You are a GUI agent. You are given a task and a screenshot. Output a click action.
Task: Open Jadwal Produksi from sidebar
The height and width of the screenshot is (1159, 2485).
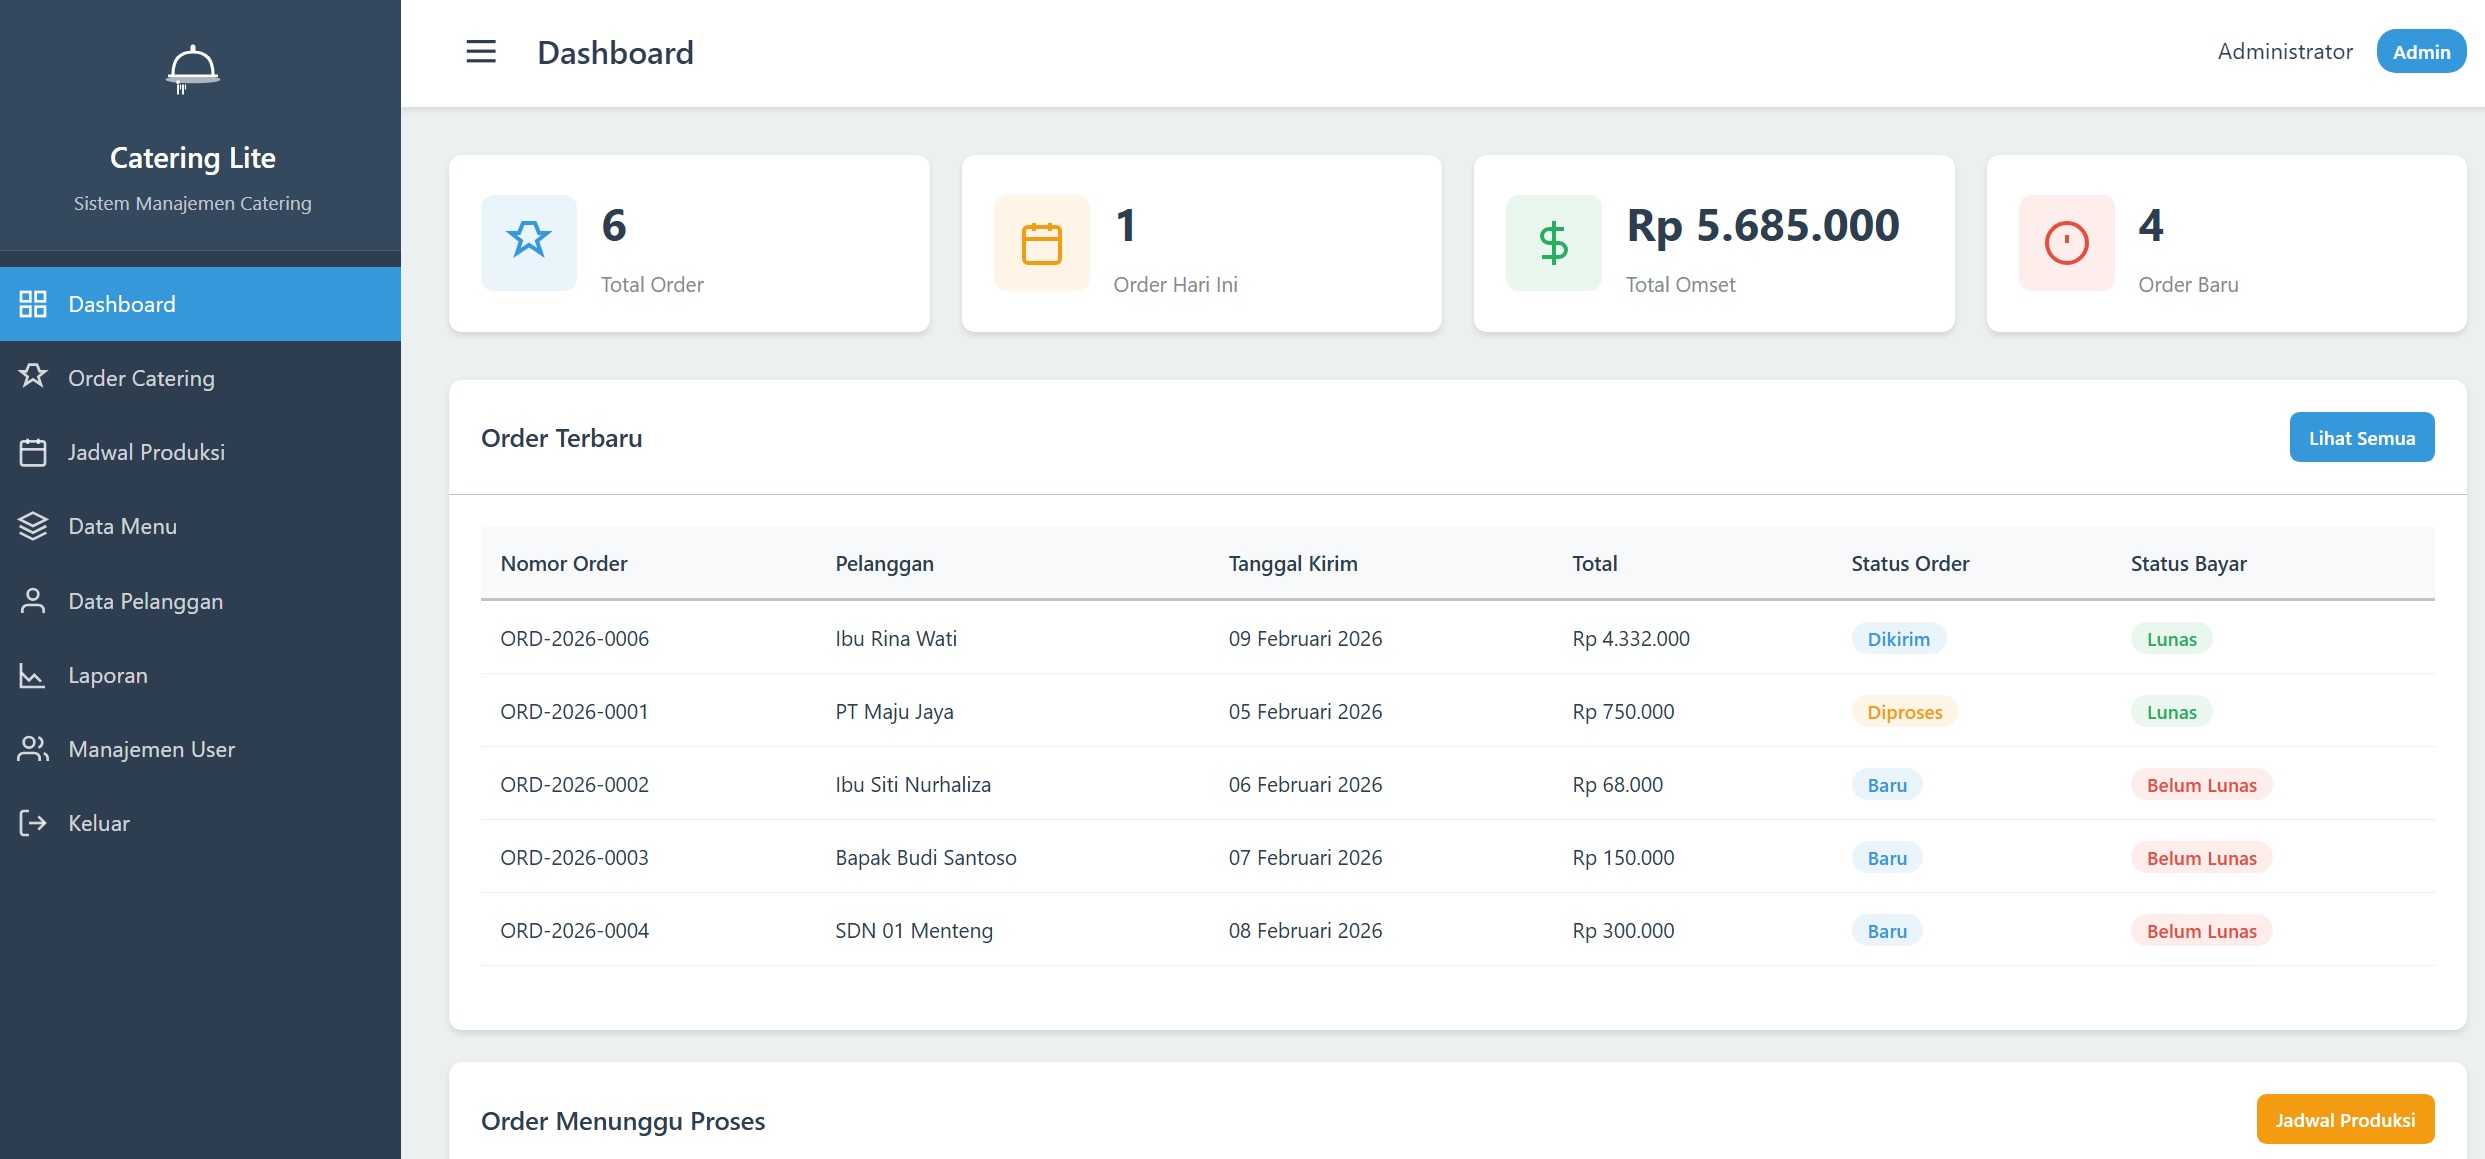click(x=146, y=452)
